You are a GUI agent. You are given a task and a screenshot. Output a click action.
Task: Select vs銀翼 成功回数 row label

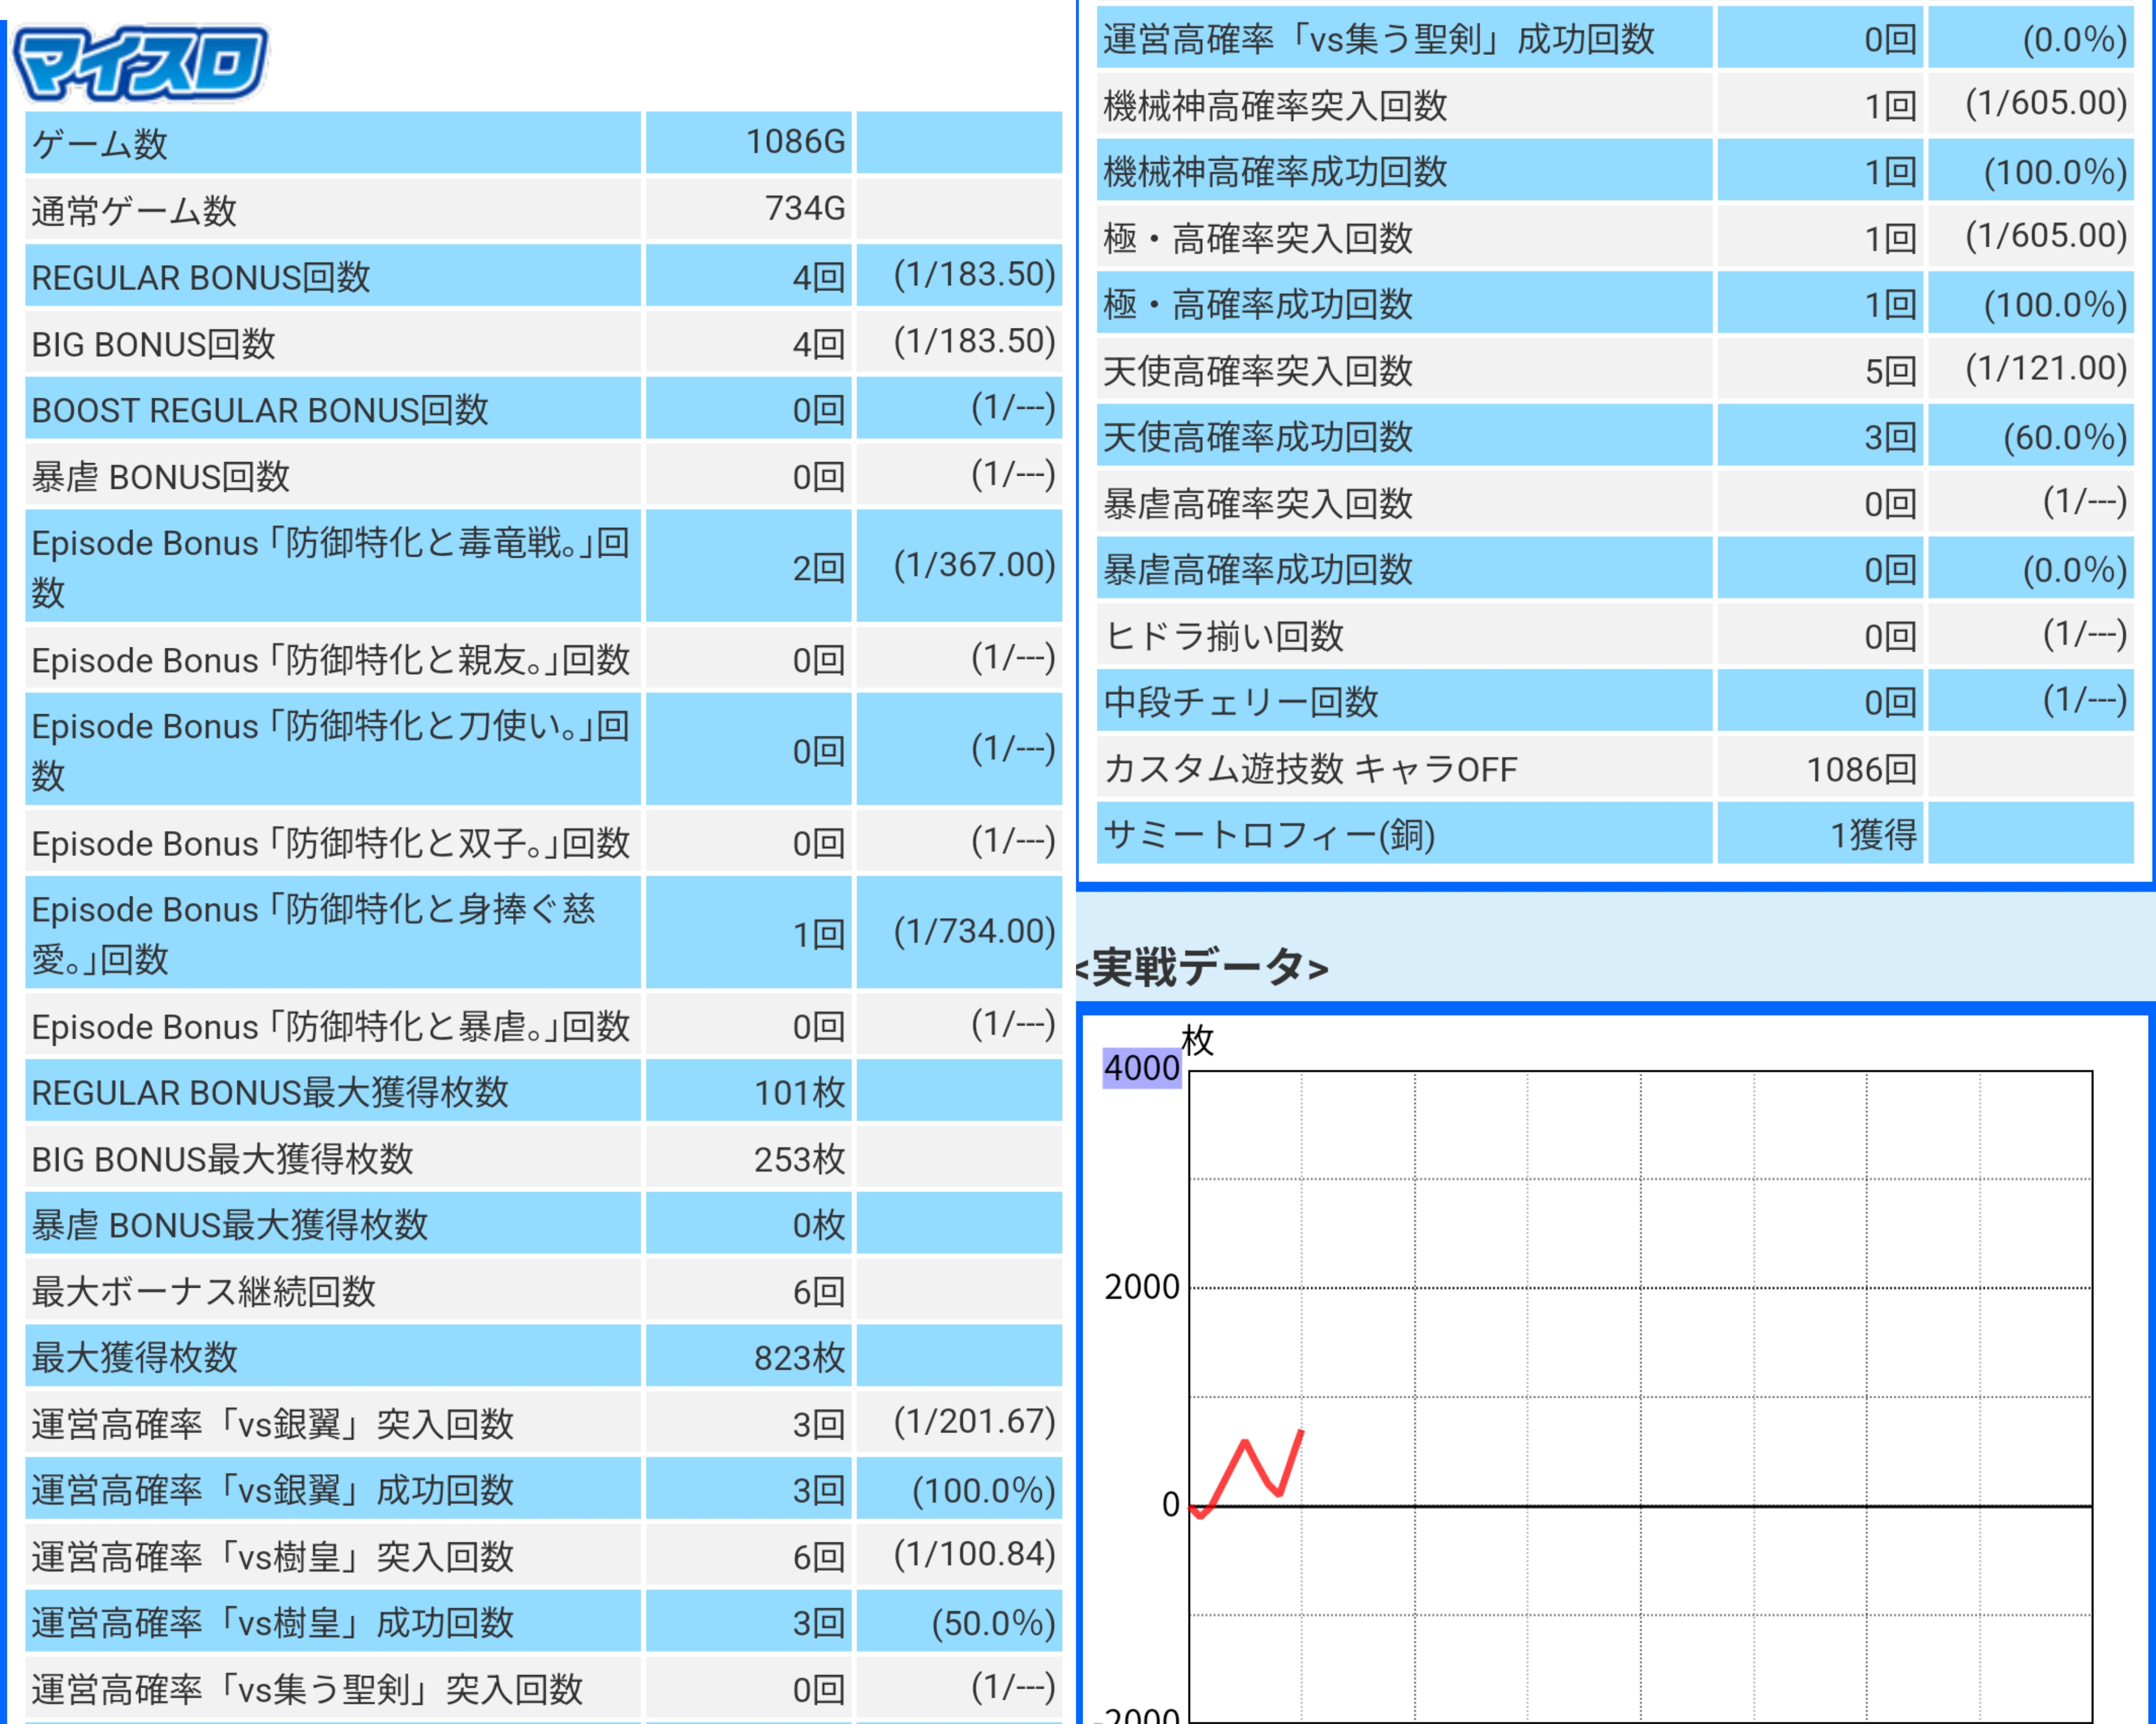272,1490
